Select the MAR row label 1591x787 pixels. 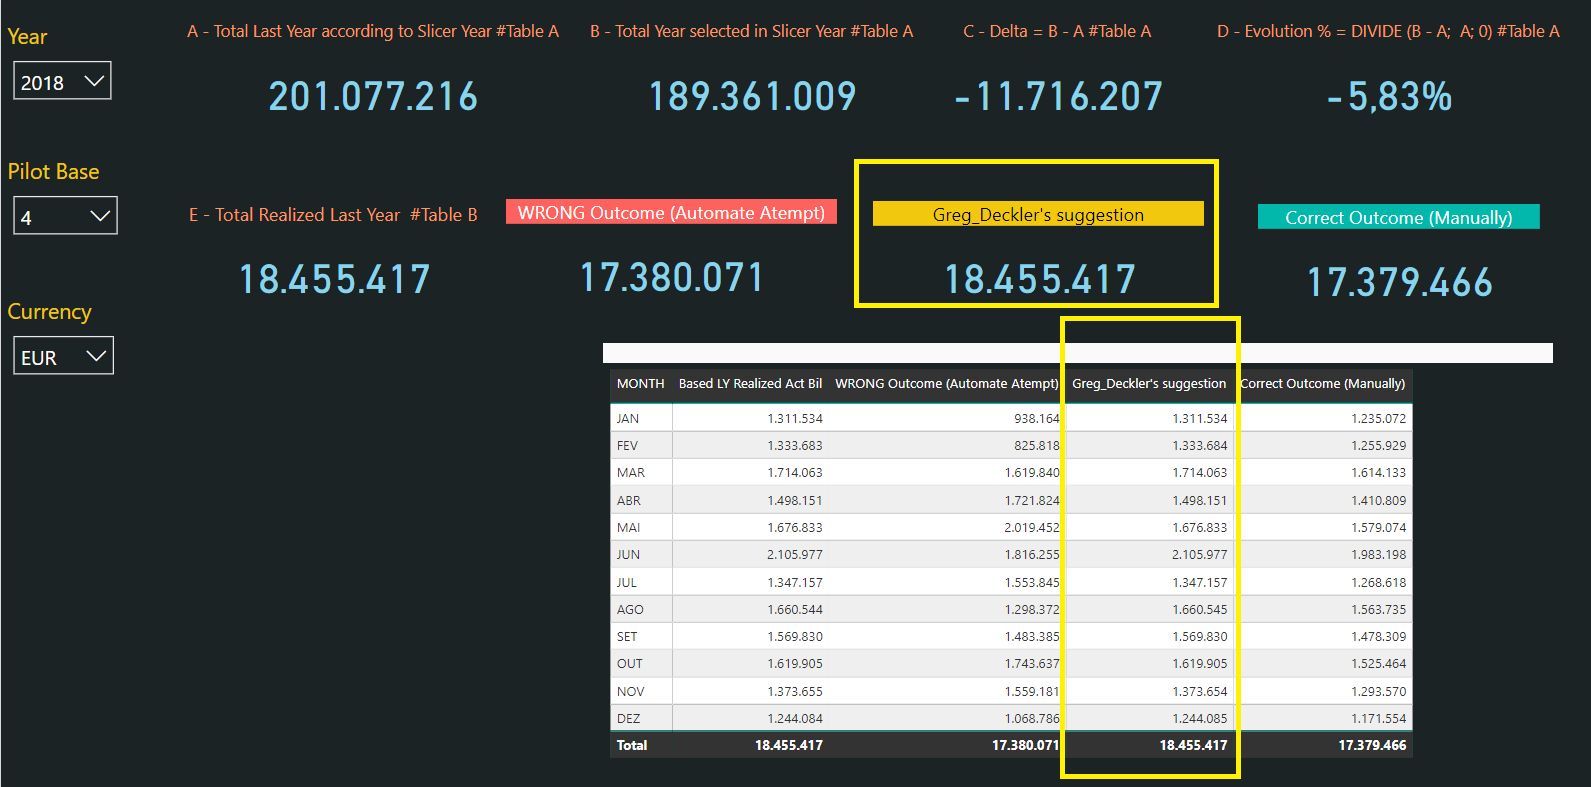(631, 472)
